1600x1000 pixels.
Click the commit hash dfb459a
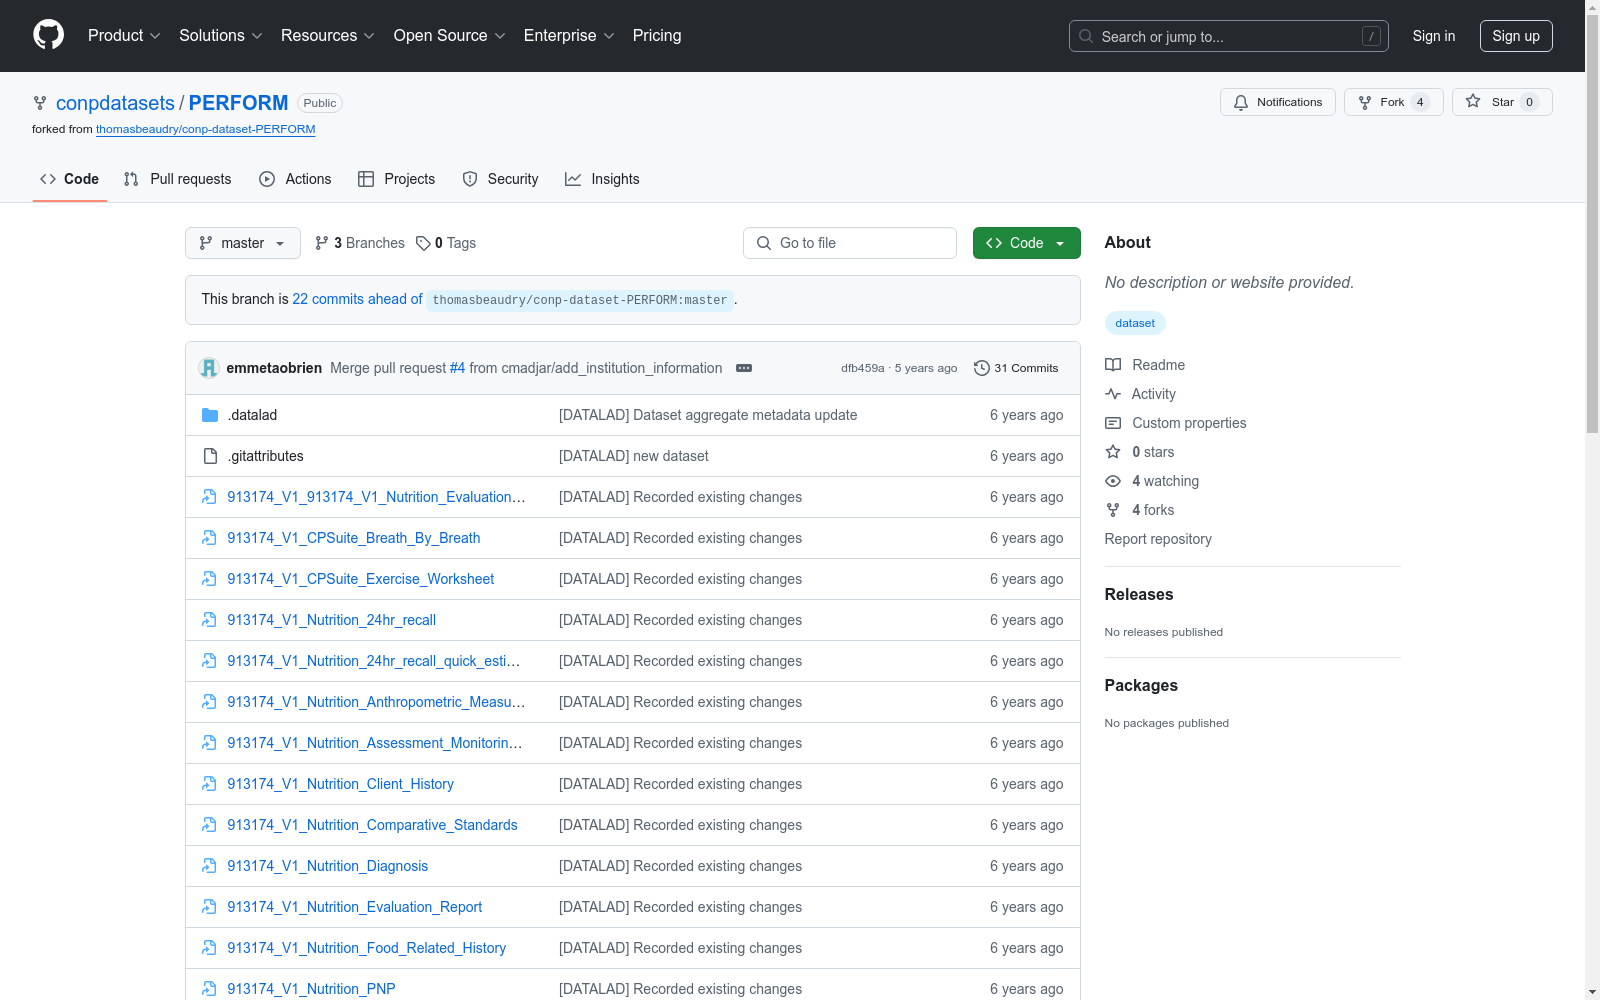click(x=862, y=368)
